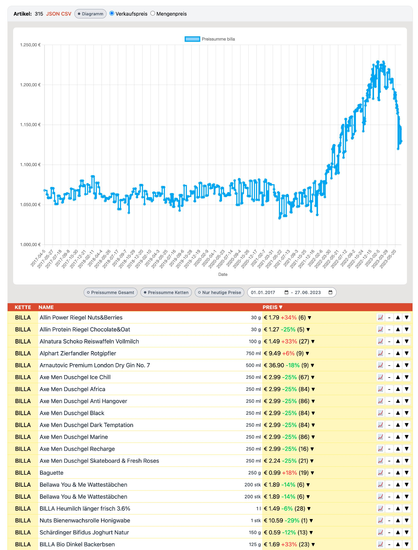Enable Preissumme Gesamt toggle
The width and height of the screenshot is (418, 550).
(110, 292)
